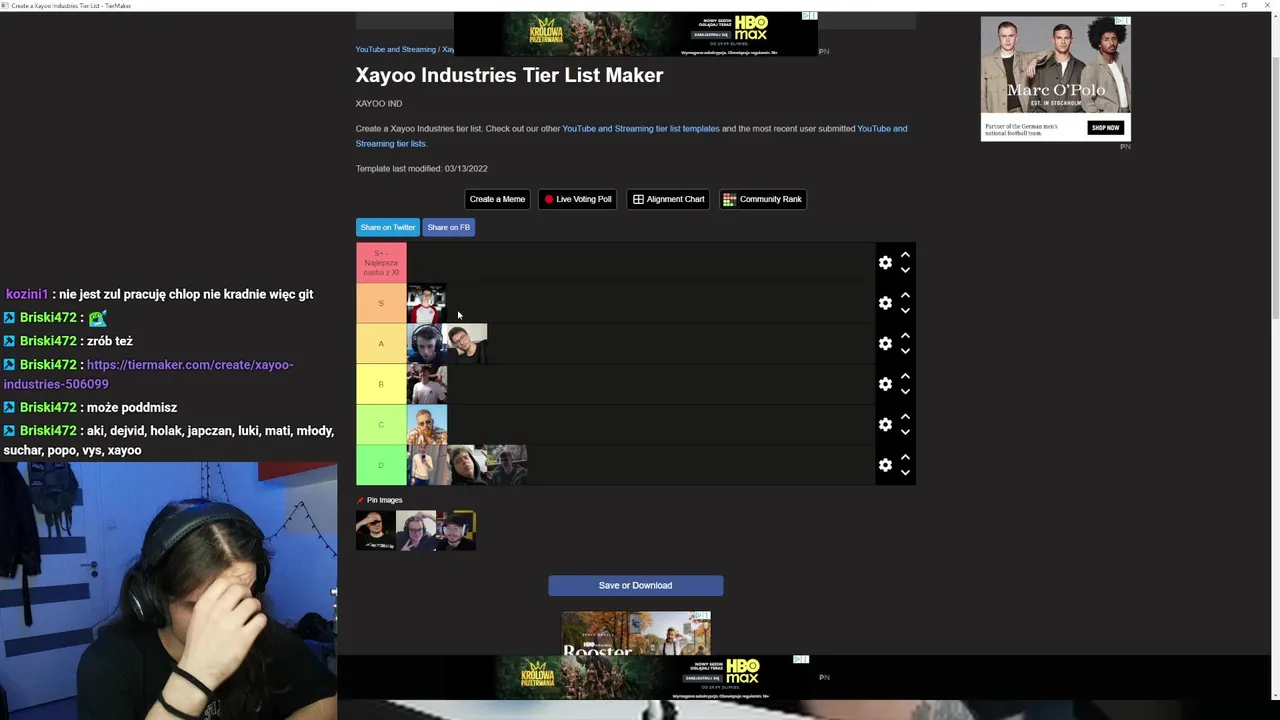Open settings gear for the D tier row
The image size is (1280, 720).
coord(885,465)
